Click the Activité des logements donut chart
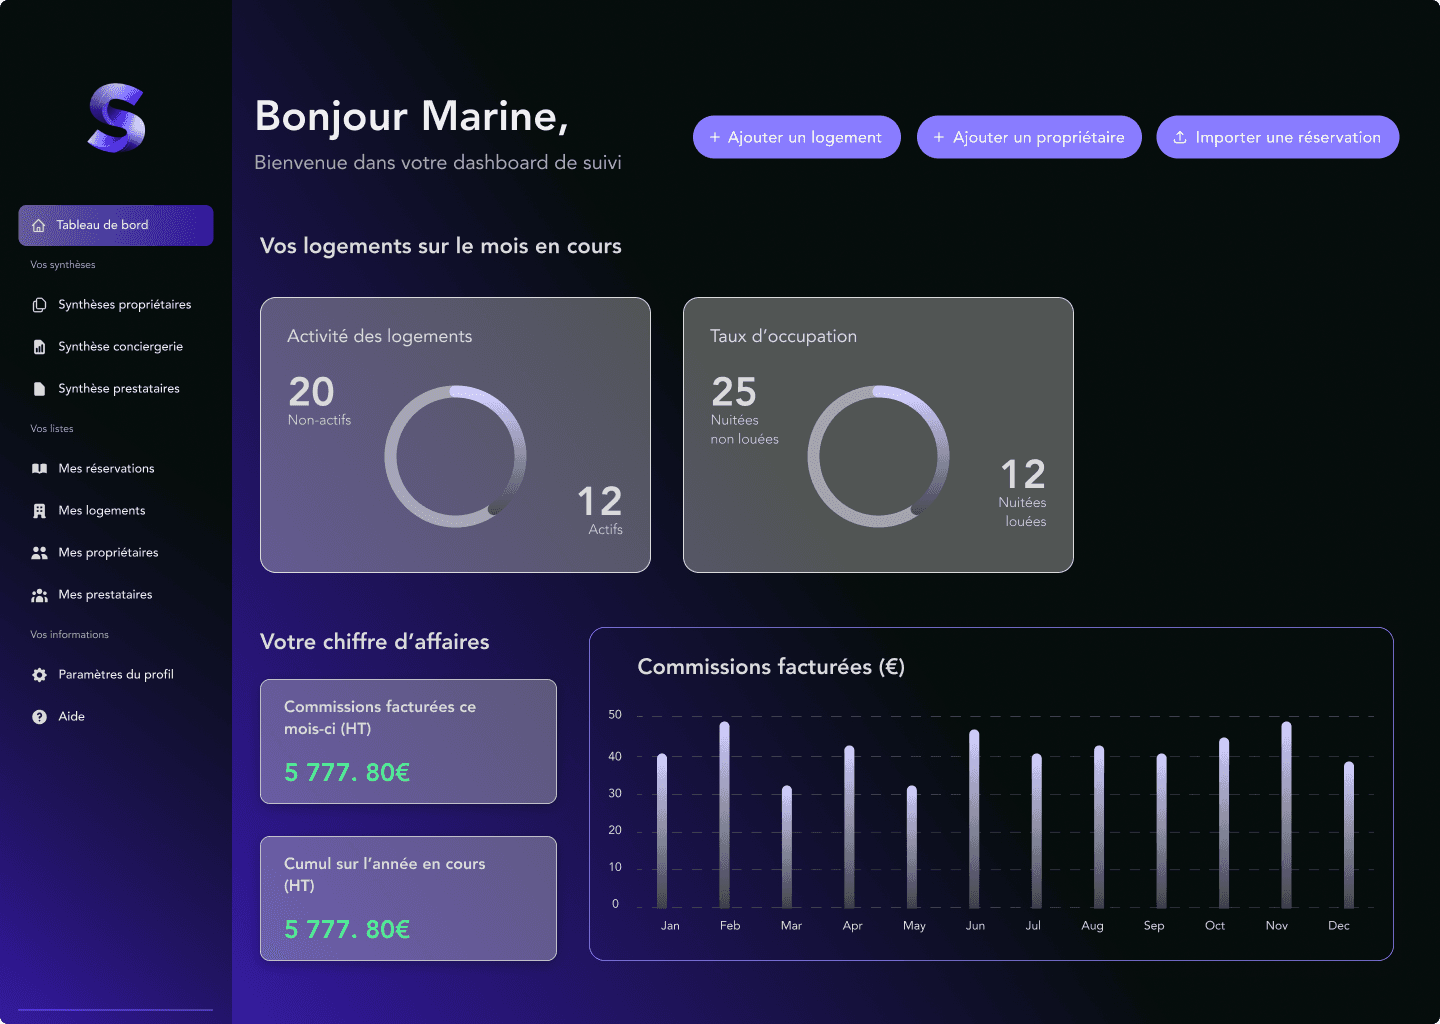Viewport: 1440px width, 1024px height. 455,456
